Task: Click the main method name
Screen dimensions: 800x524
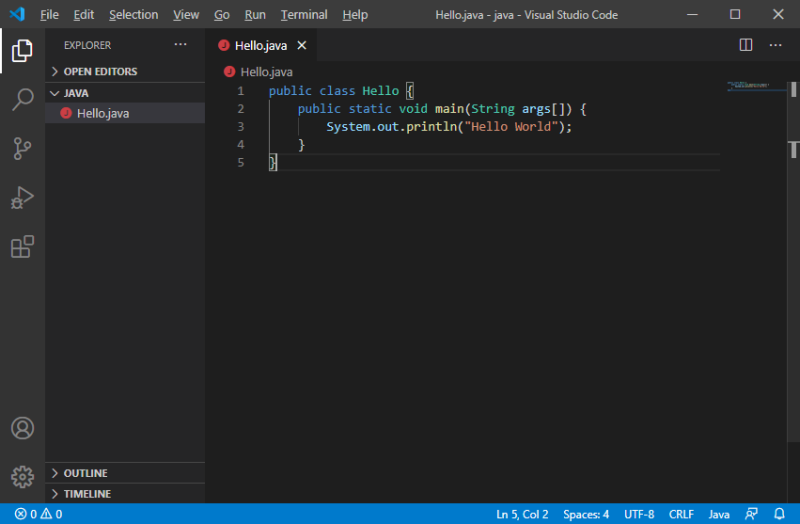Action: click(449, 109)
